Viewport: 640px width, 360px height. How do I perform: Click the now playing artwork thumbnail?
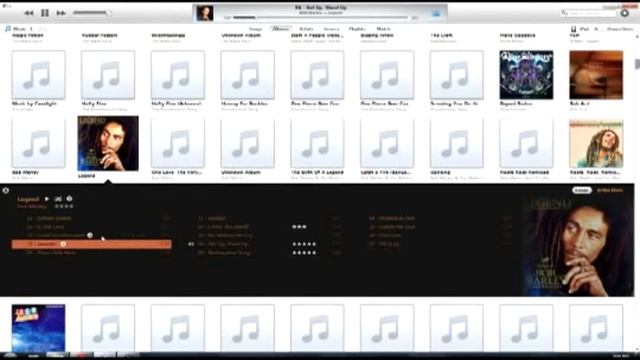tap(204, 13)
